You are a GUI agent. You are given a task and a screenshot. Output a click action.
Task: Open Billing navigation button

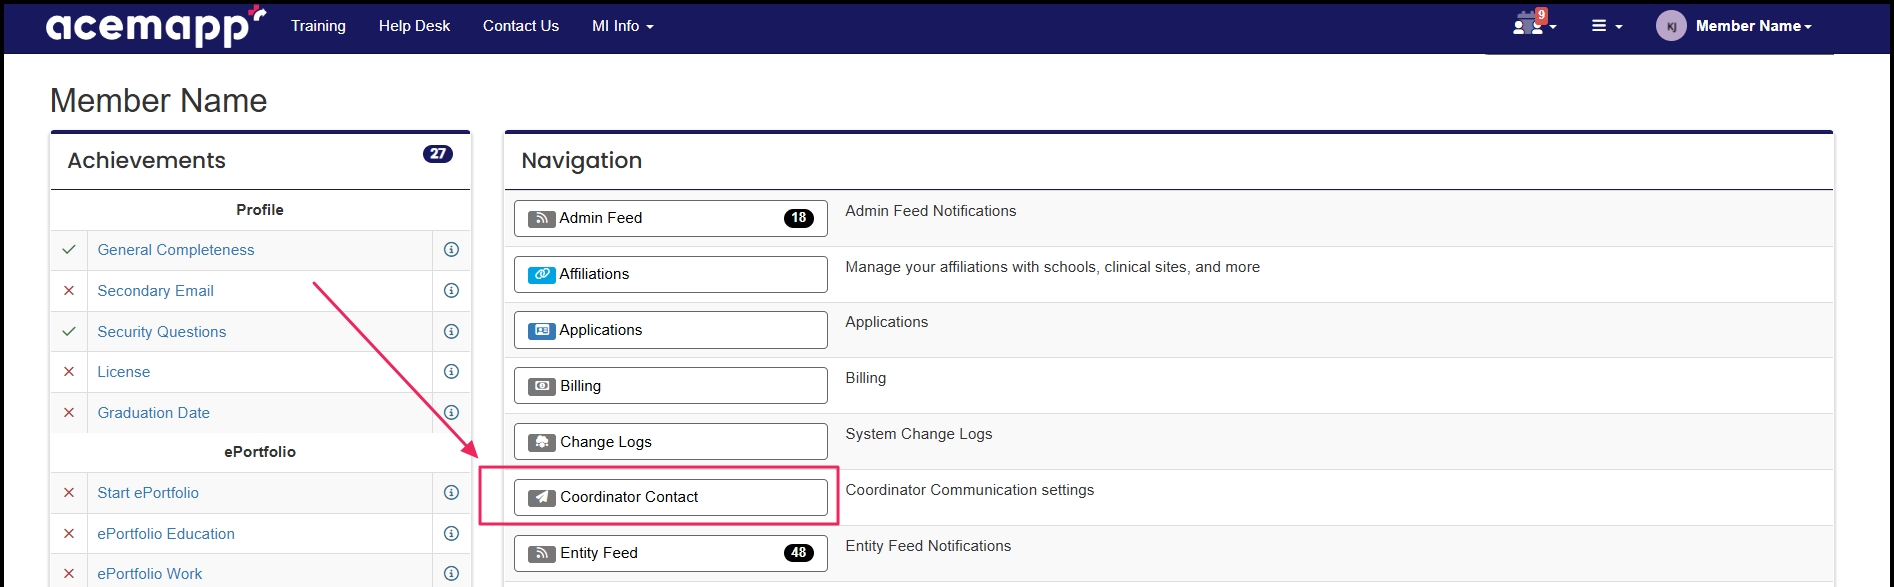pyautogui.click(x=671, y=386)
